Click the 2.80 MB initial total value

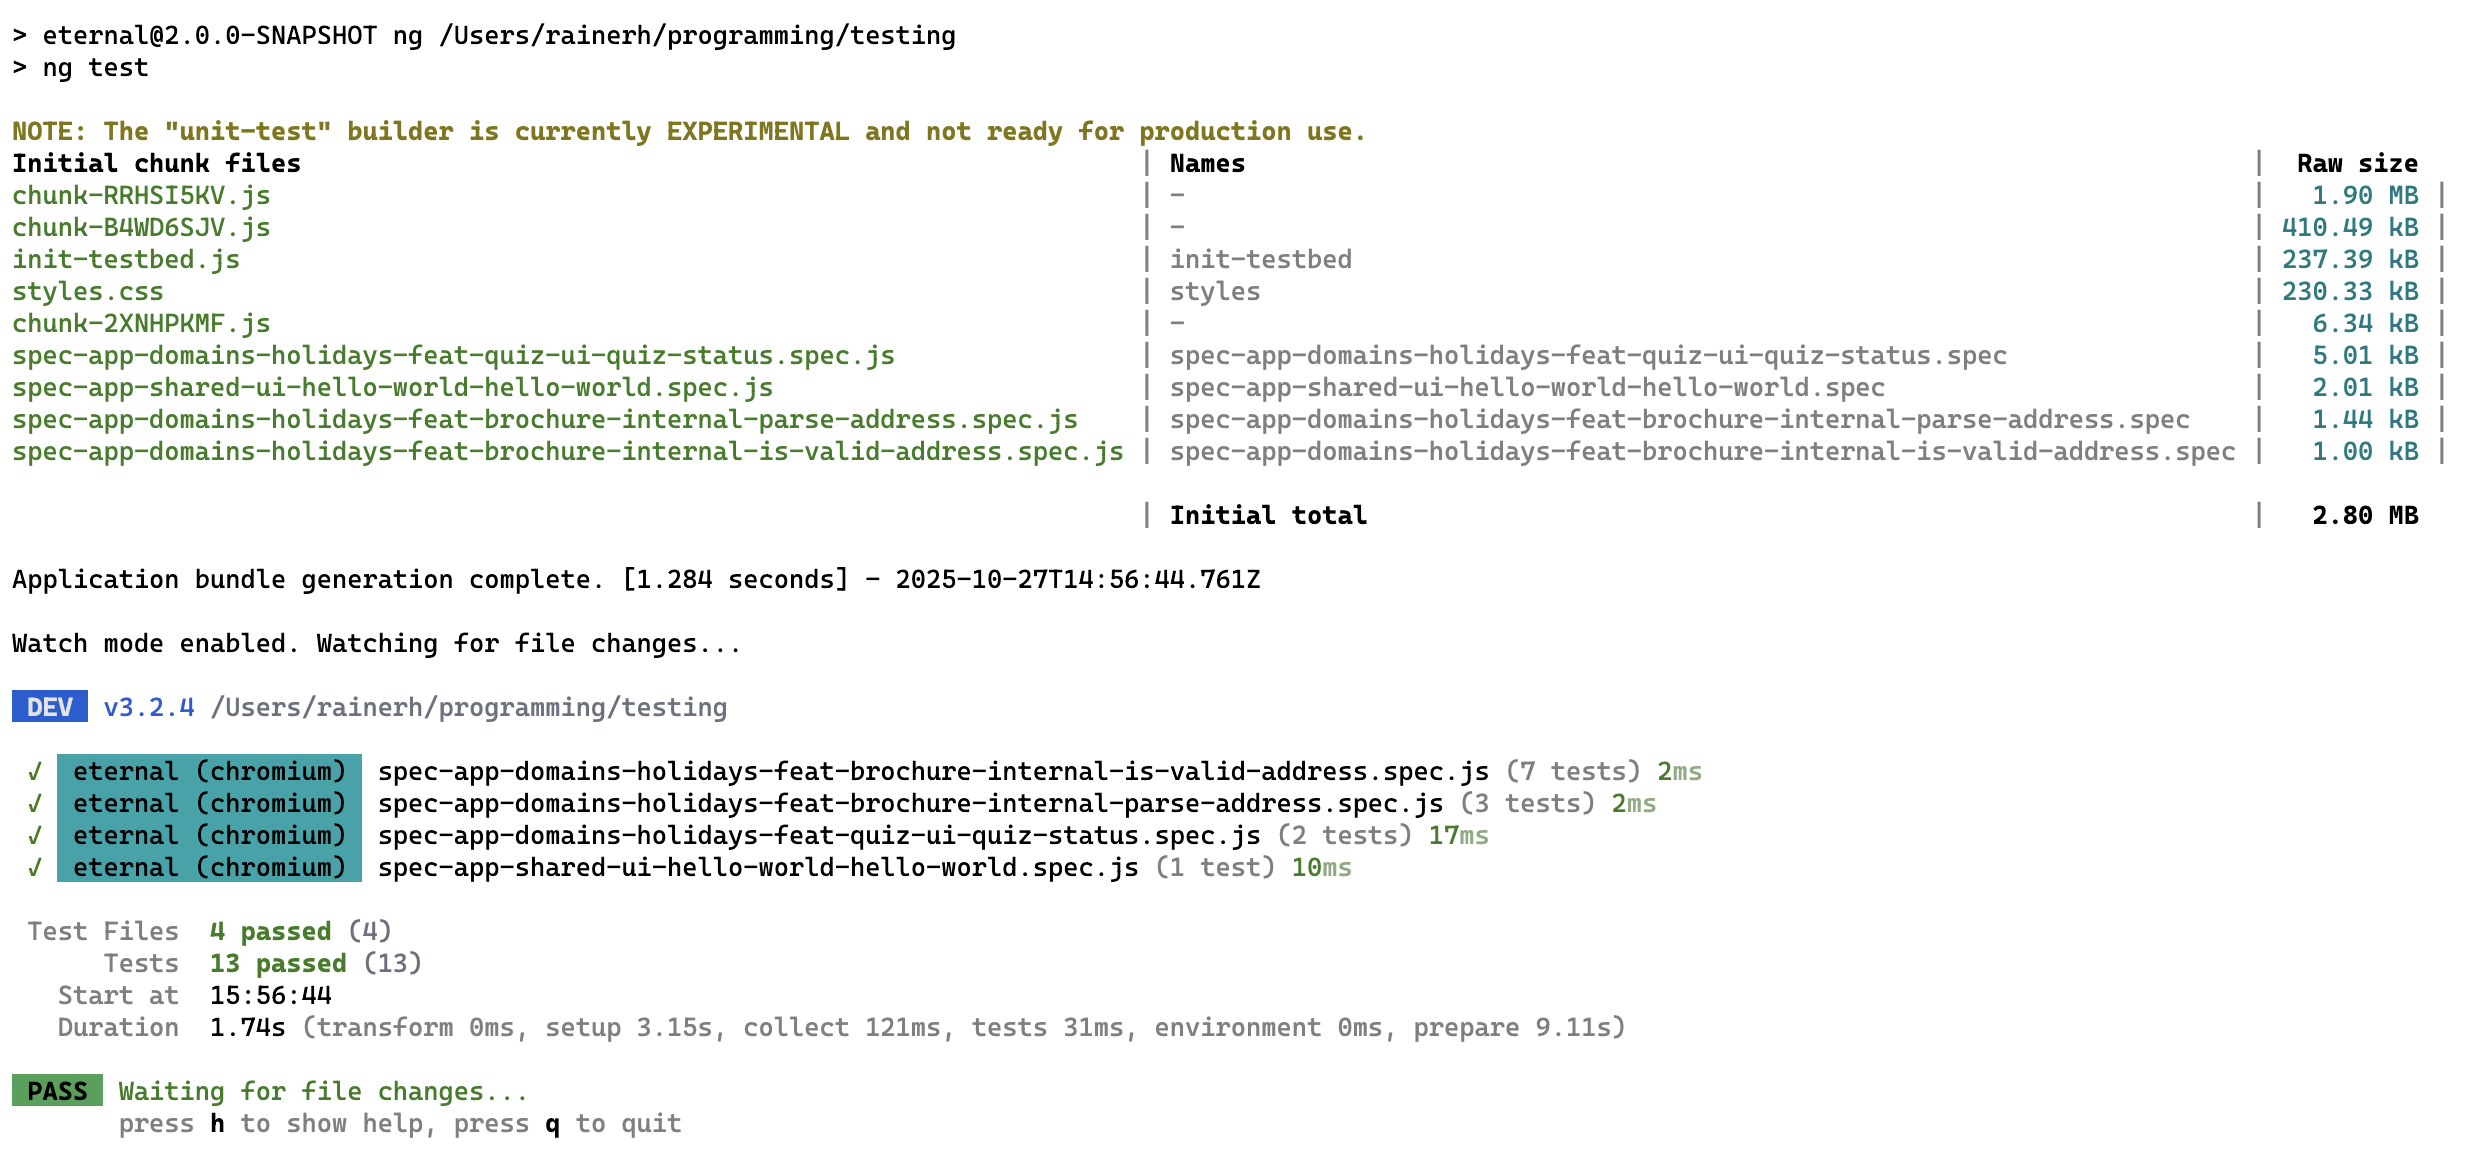[x=2364, y=516]
